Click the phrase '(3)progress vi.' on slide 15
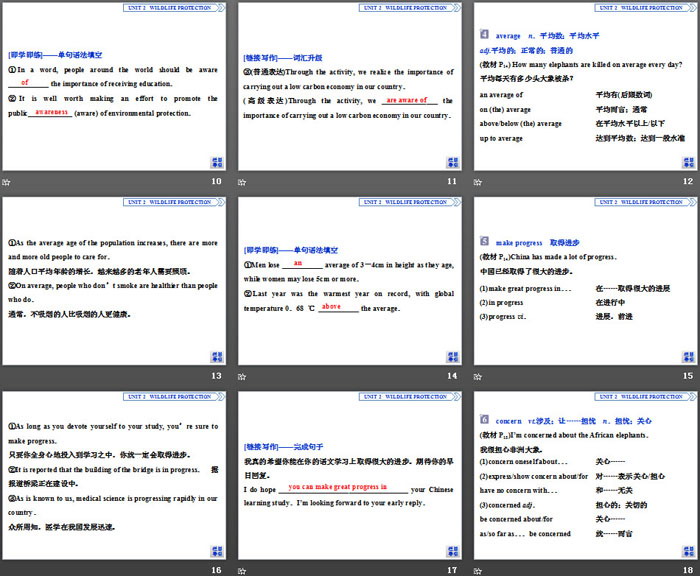The height and width of the screenshot is (576, 700). [503, 317]
